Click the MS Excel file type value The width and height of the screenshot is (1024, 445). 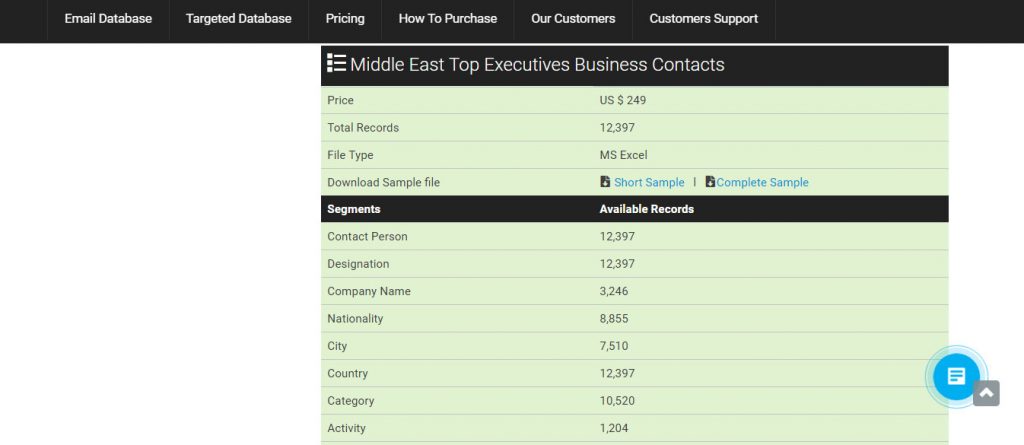pyautogui.click(x=623, y=155)
